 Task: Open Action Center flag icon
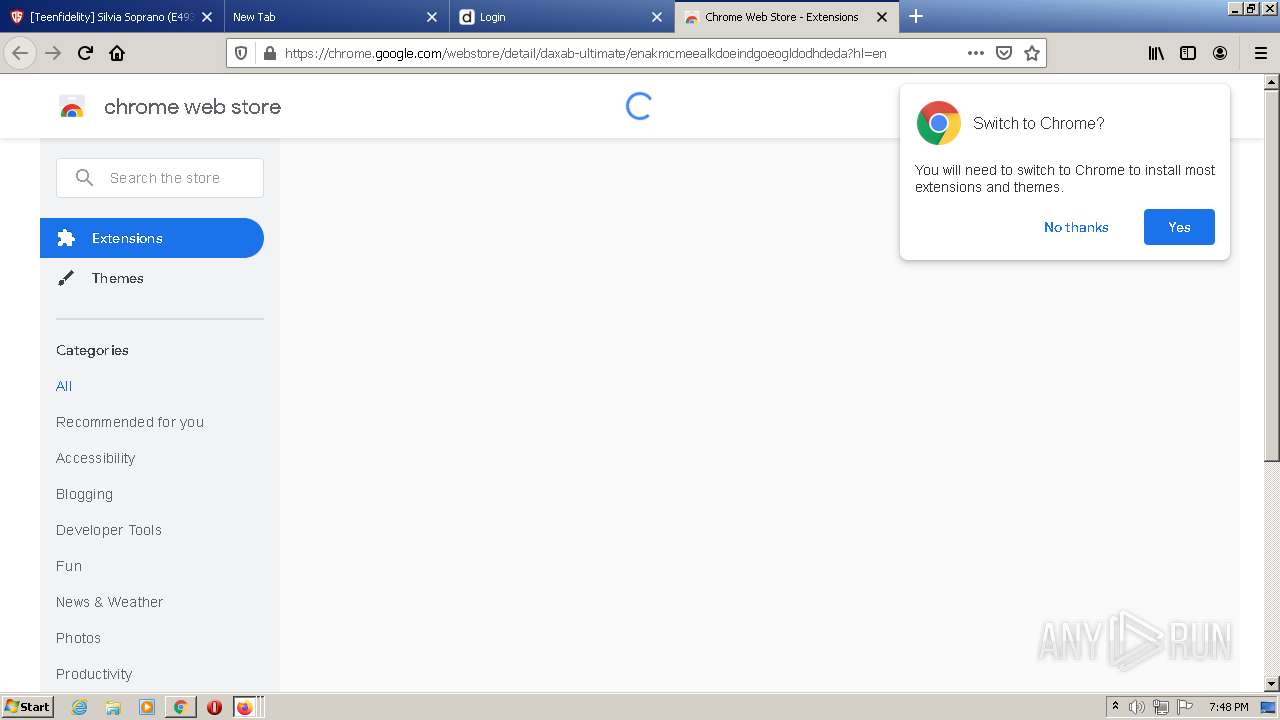point(1185,707)
